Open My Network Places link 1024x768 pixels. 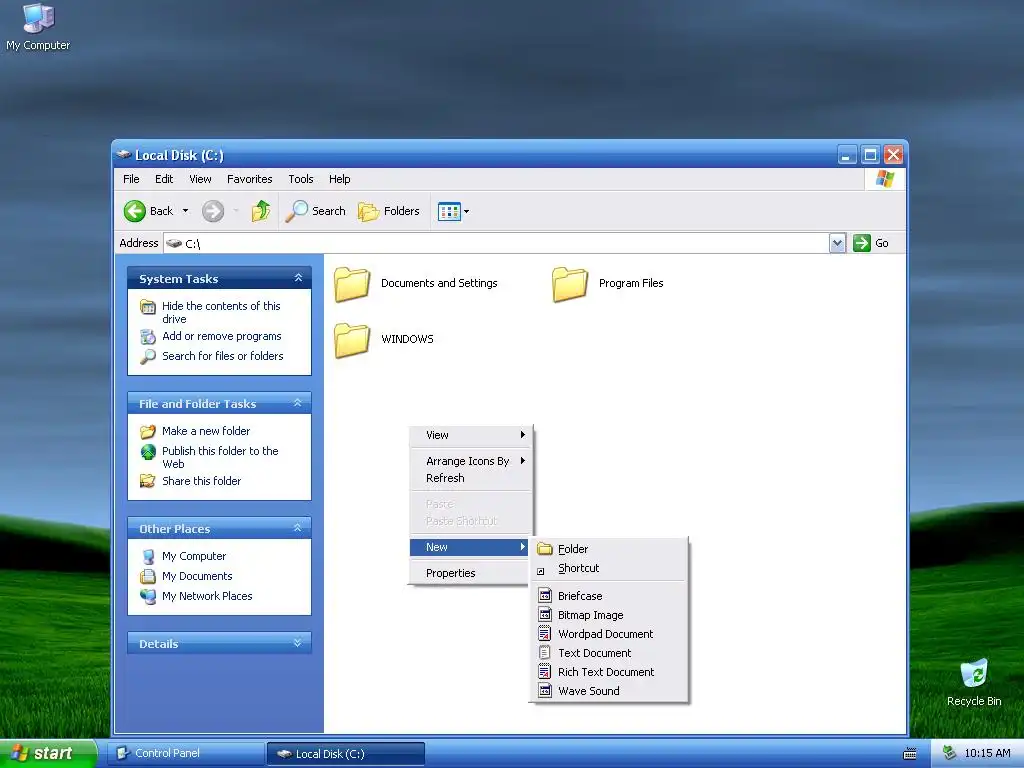coord(207,596)
